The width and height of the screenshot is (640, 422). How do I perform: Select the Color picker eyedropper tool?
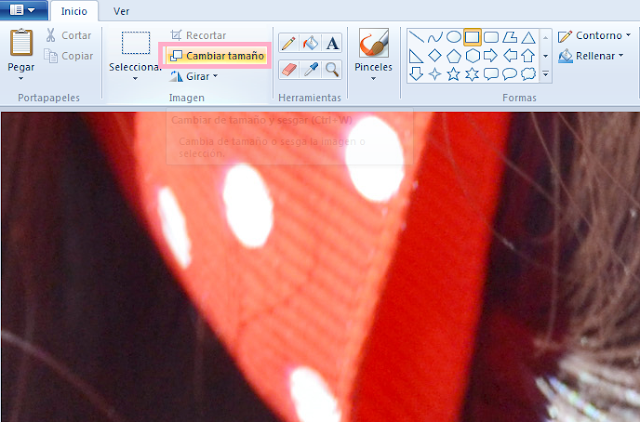pos(310,69)
